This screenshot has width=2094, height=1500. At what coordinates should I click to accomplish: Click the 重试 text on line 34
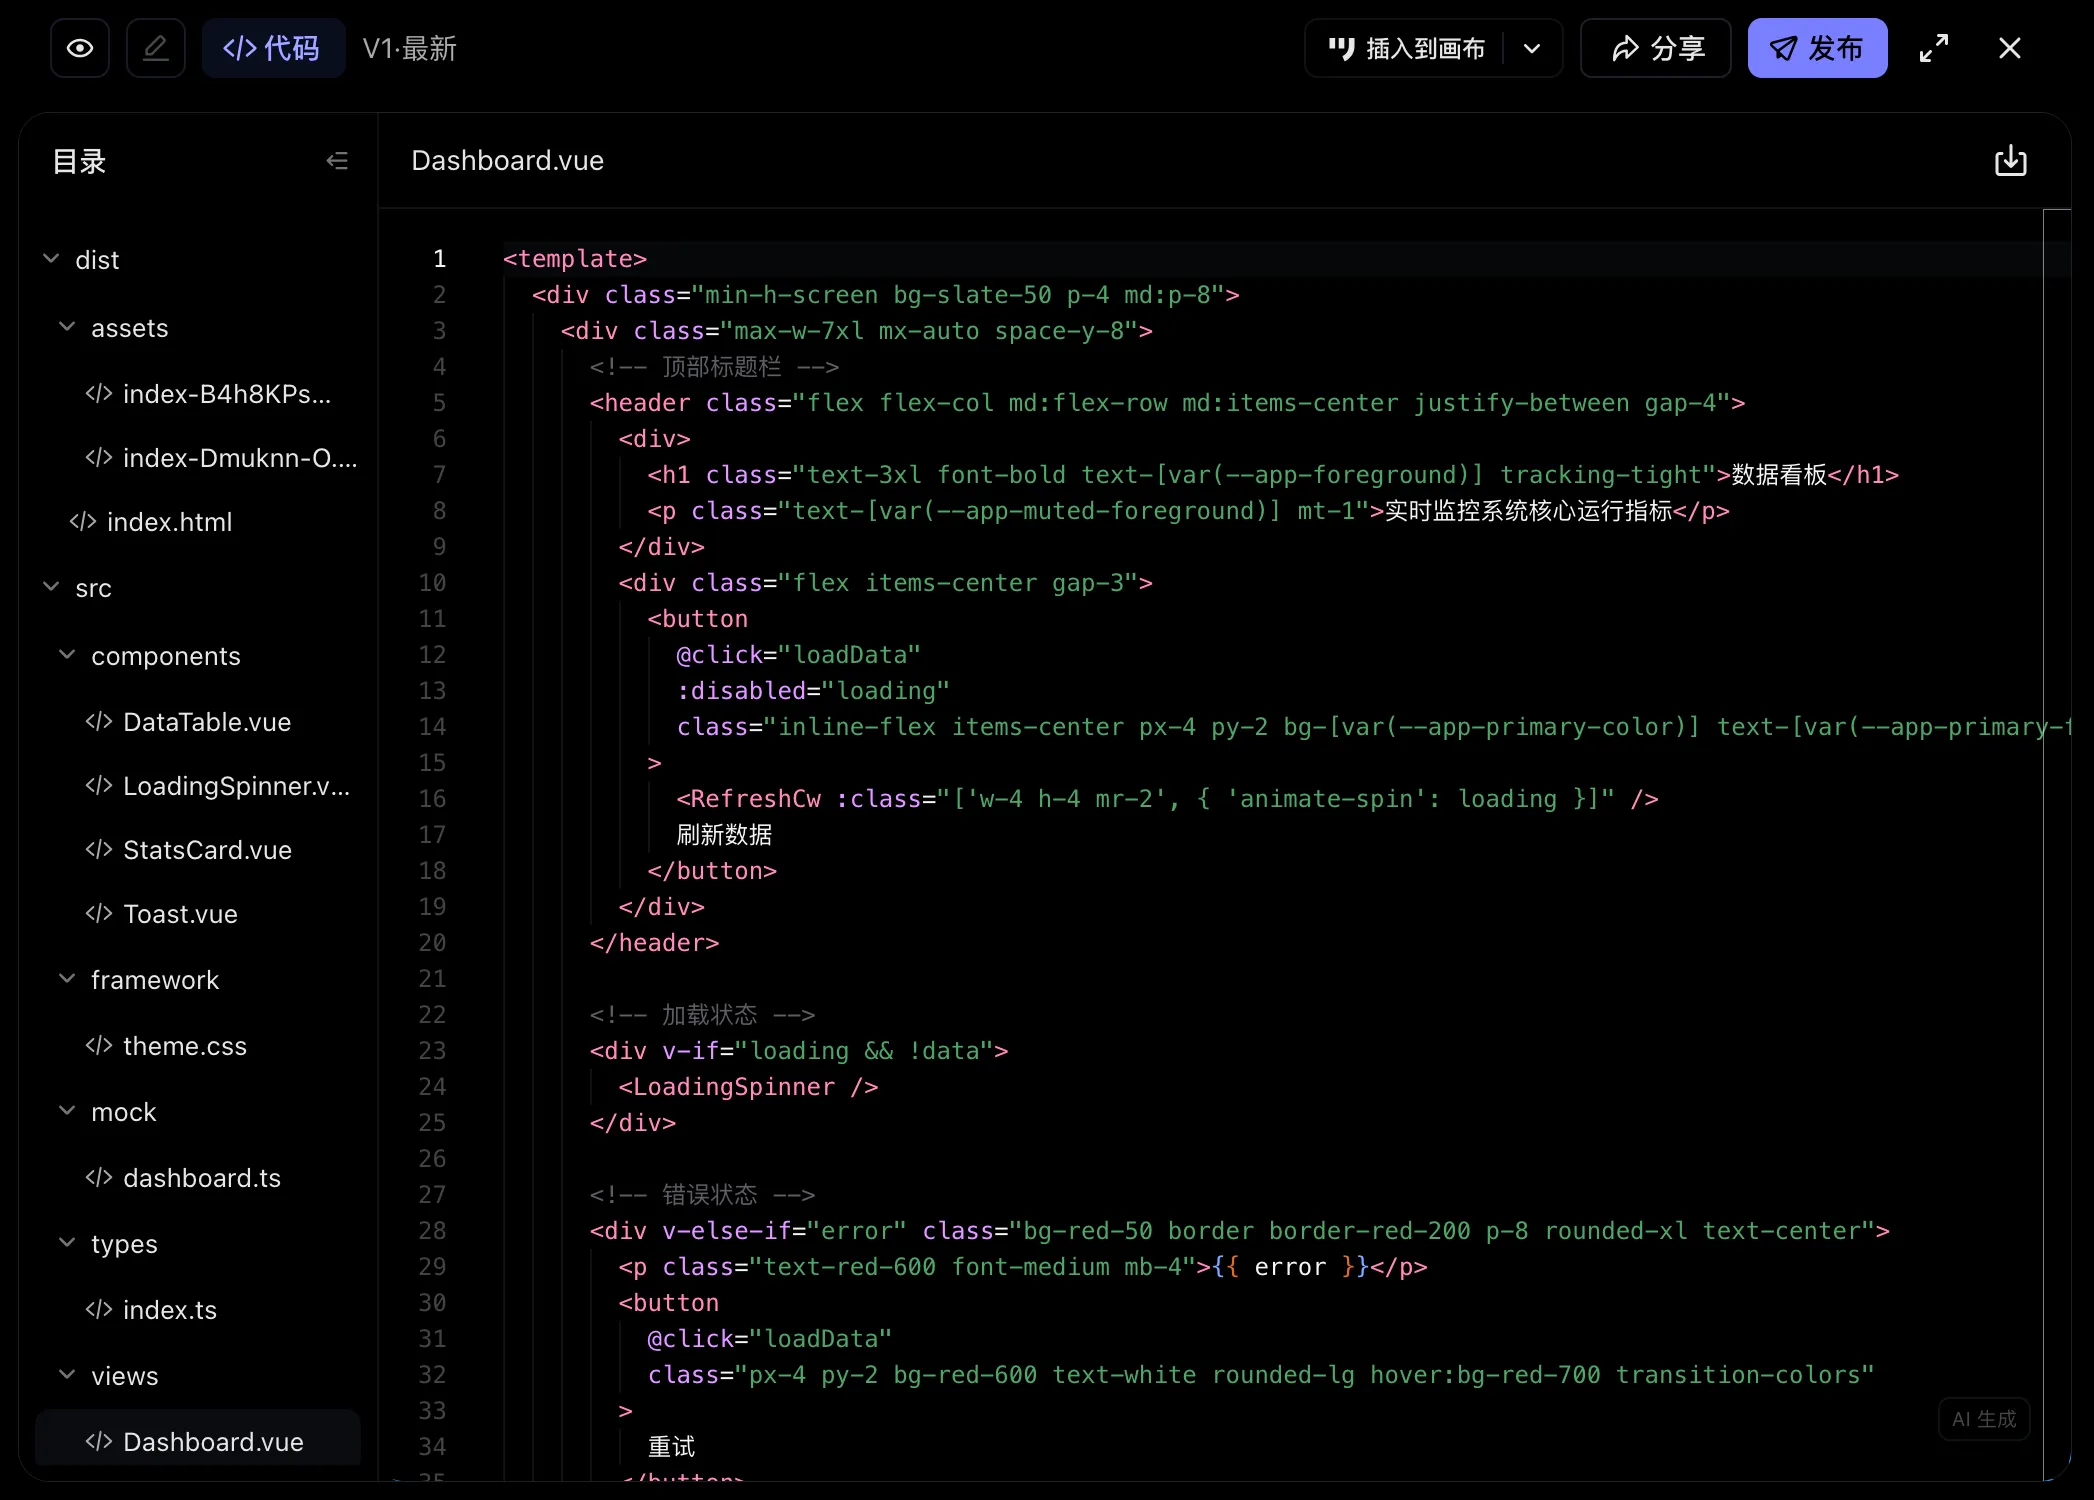[x=671, y=1447]
